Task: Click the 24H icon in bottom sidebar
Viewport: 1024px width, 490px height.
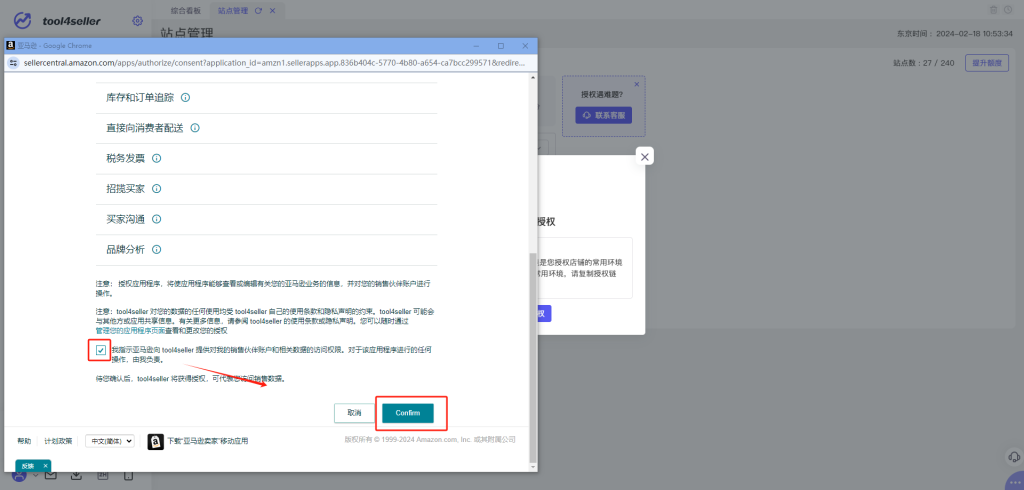Action: (x=103, y=476)
